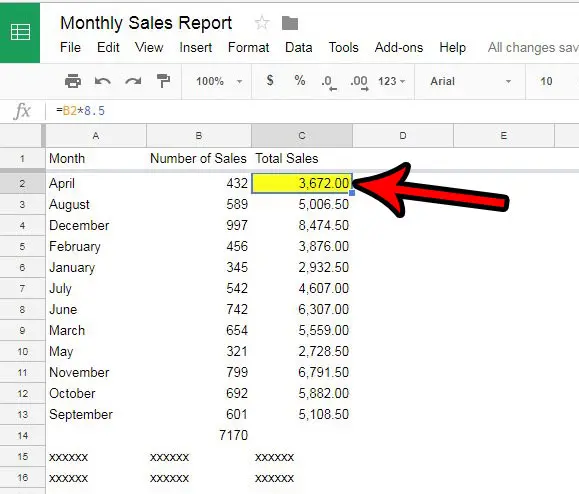
Task: Open the 123 more formats dropdown
Action: [x=391, y=81]
